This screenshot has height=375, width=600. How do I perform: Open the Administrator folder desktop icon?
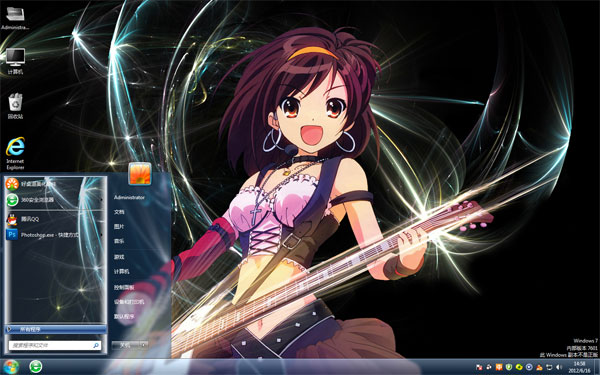15,18
